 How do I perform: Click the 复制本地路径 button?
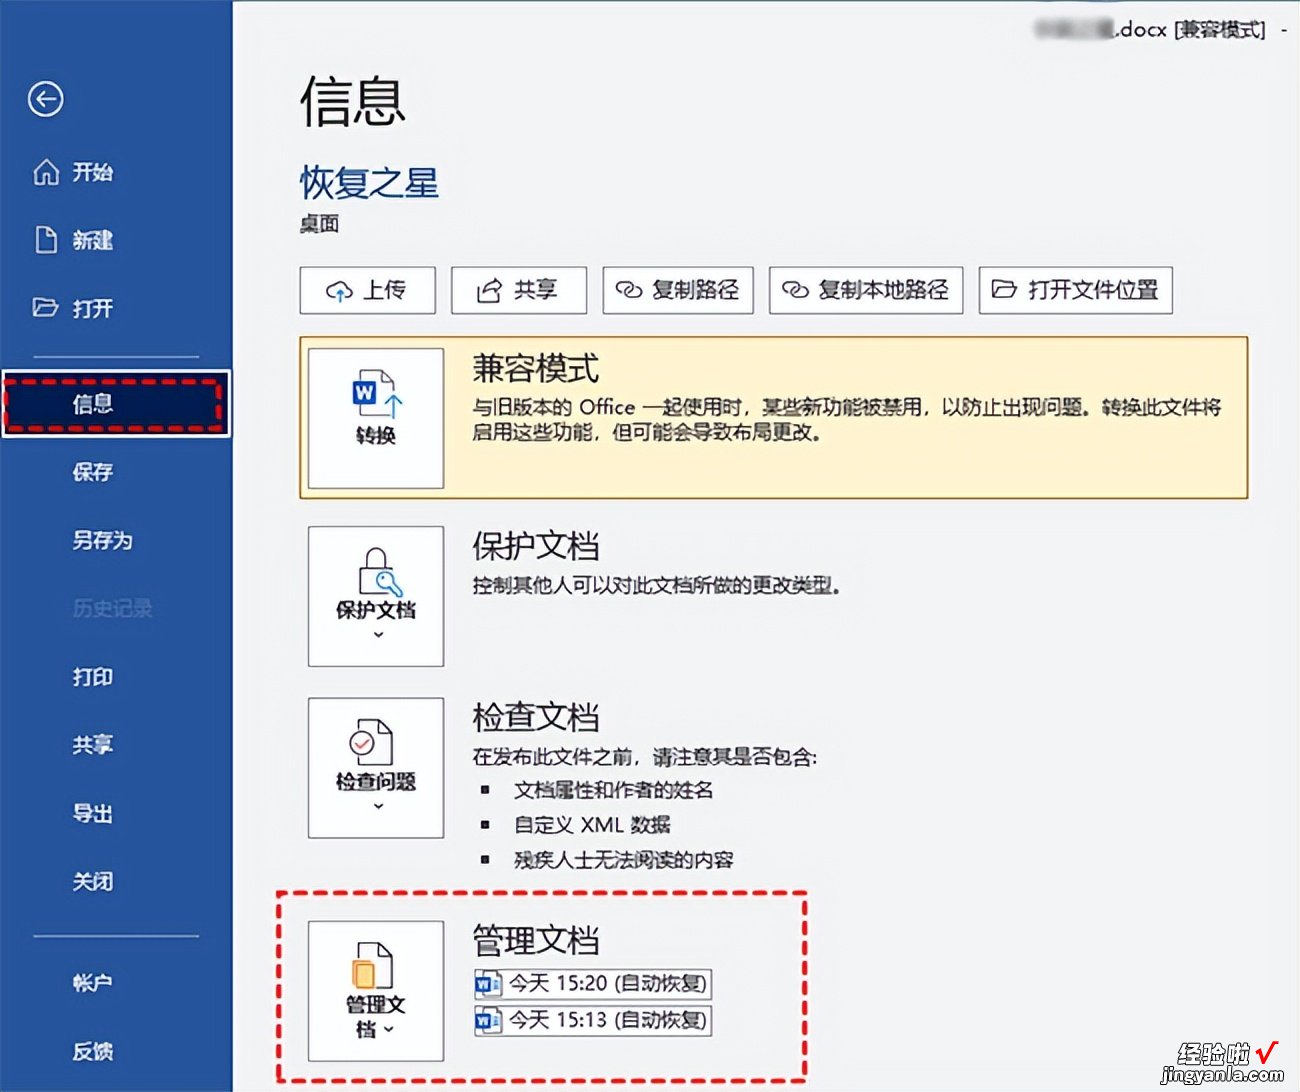866,290
